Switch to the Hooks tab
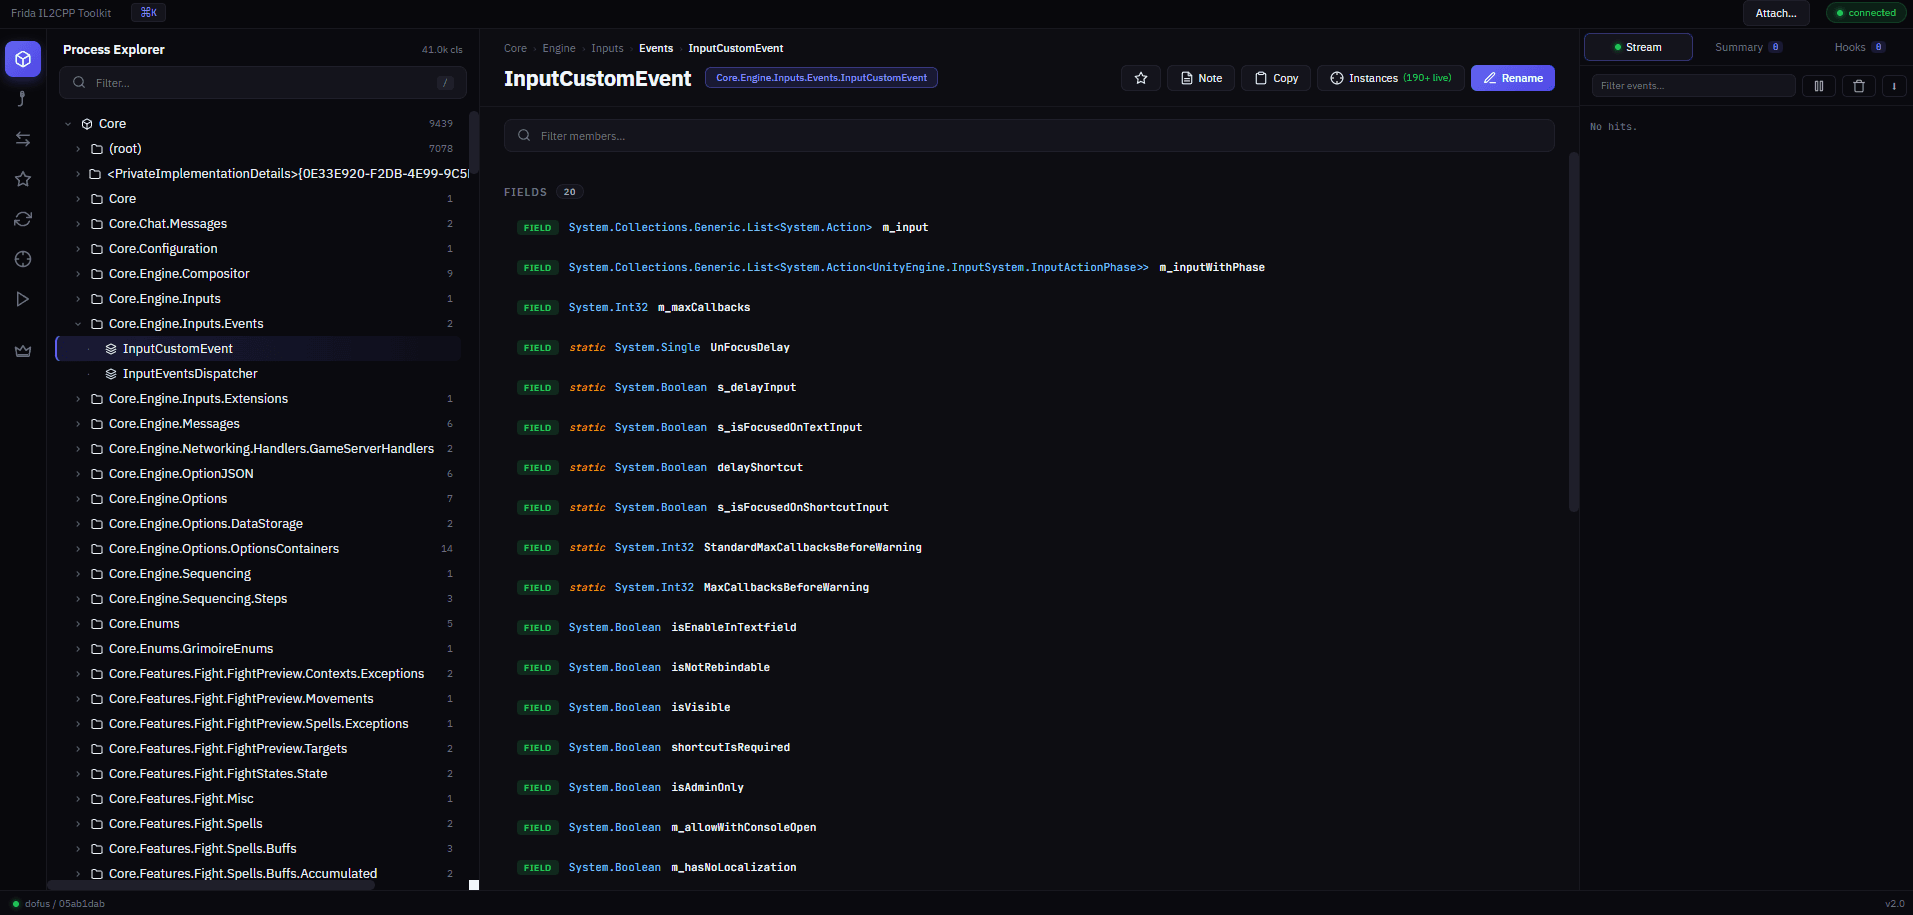 click(x=1859, y=47)
